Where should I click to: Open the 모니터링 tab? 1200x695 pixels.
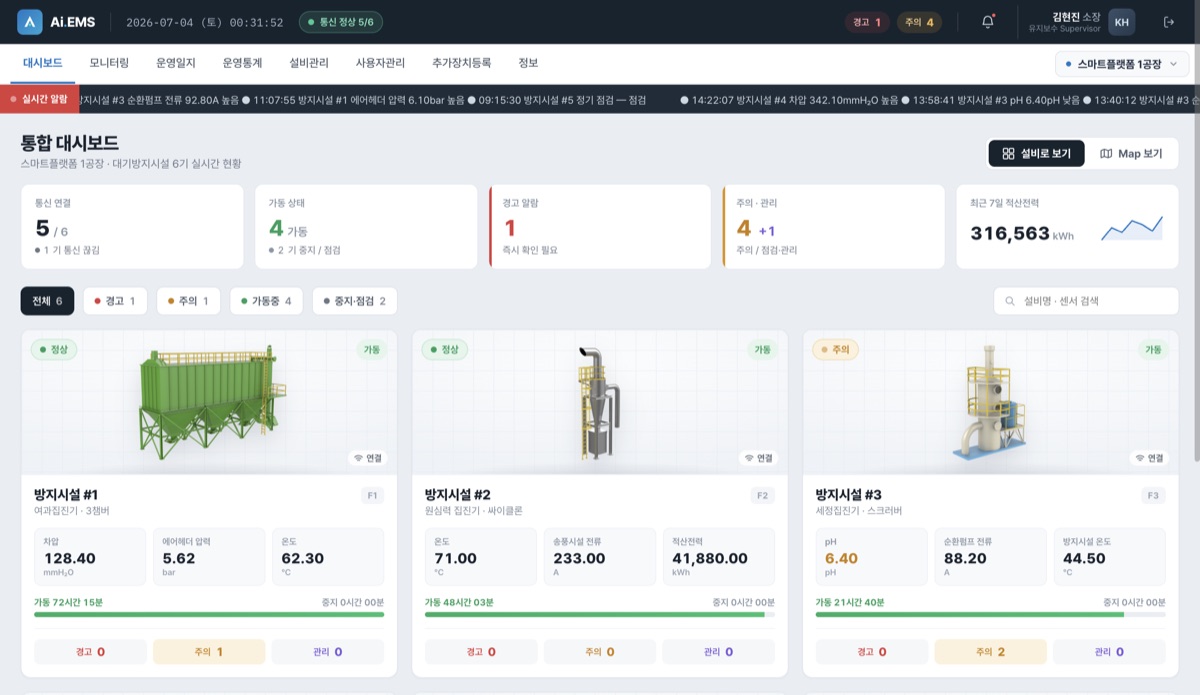coord(109,63)
